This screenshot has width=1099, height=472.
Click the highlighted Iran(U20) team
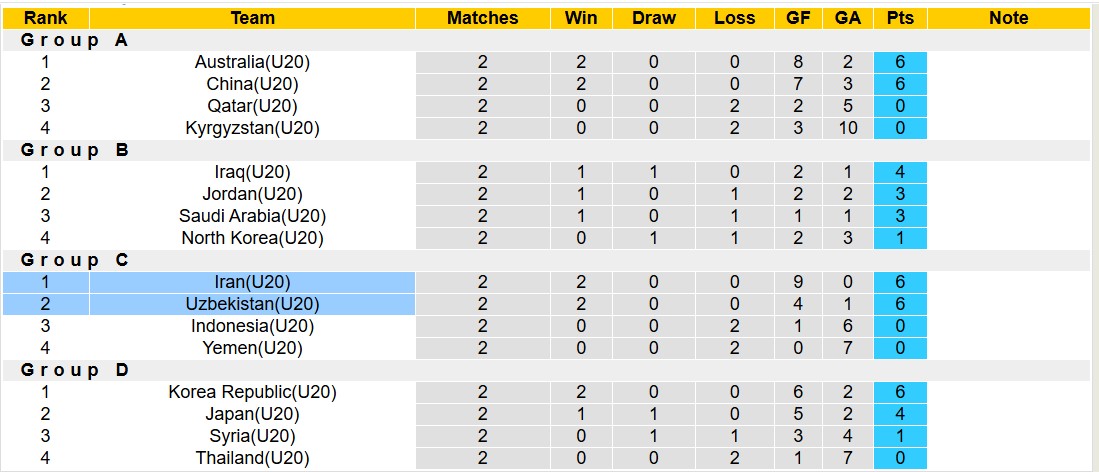(x=252, y=282)
